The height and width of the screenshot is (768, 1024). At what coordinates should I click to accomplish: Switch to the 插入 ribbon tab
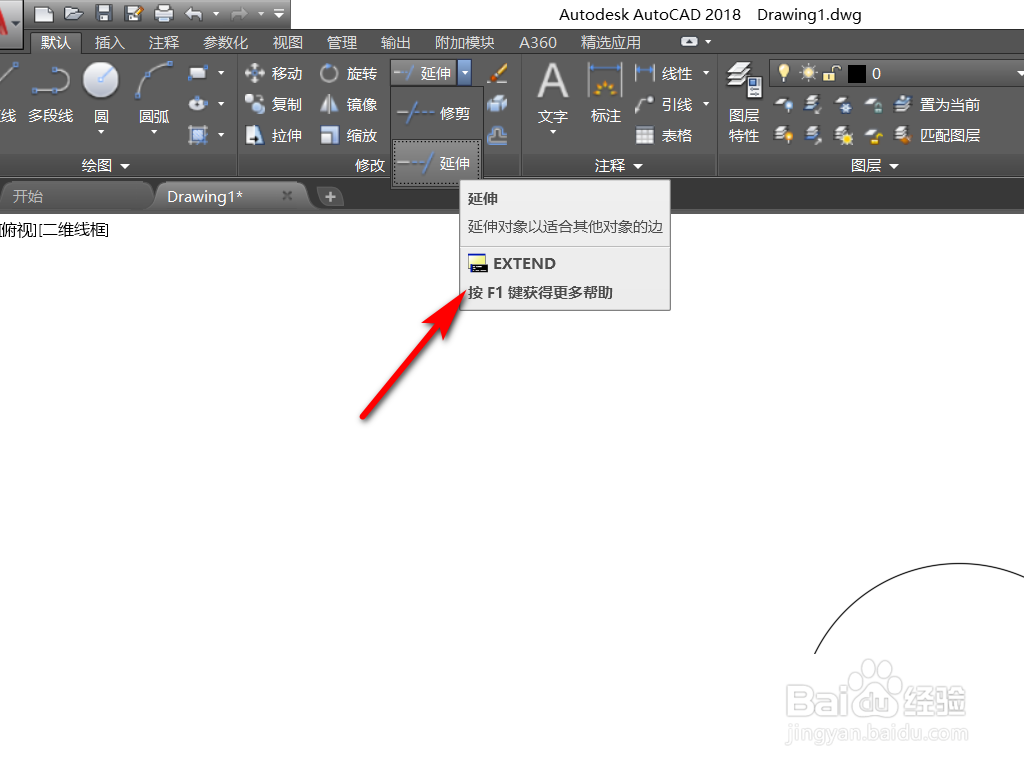click(109, 42)
